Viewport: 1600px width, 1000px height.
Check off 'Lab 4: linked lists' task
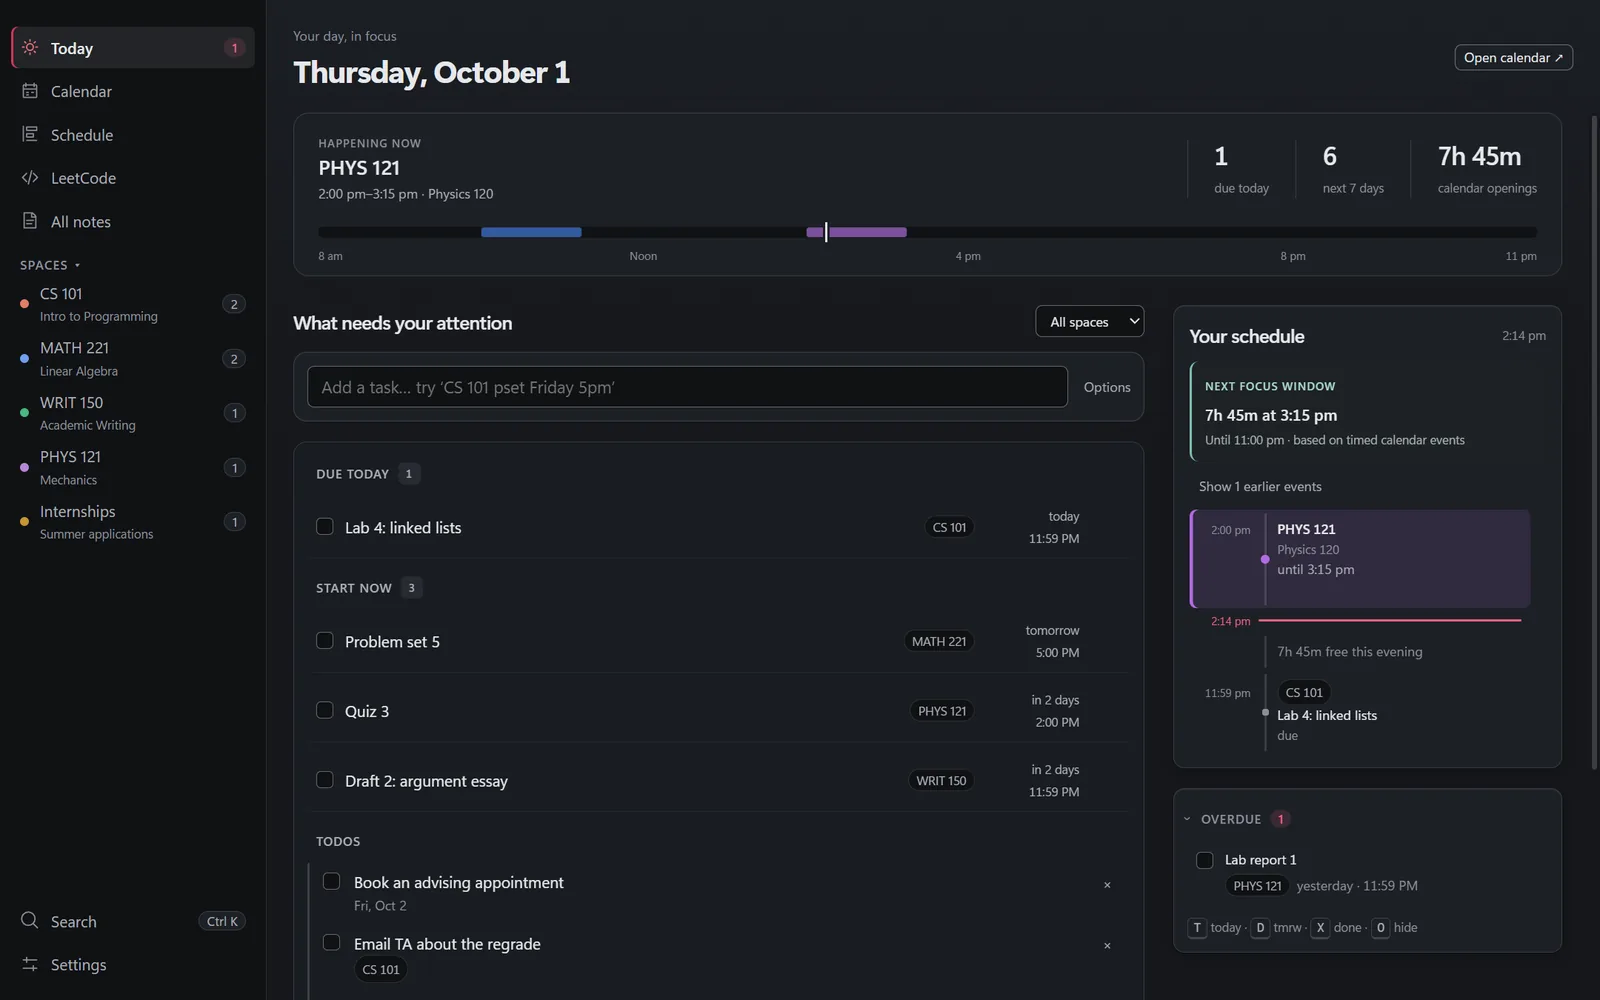click(325, 526)
